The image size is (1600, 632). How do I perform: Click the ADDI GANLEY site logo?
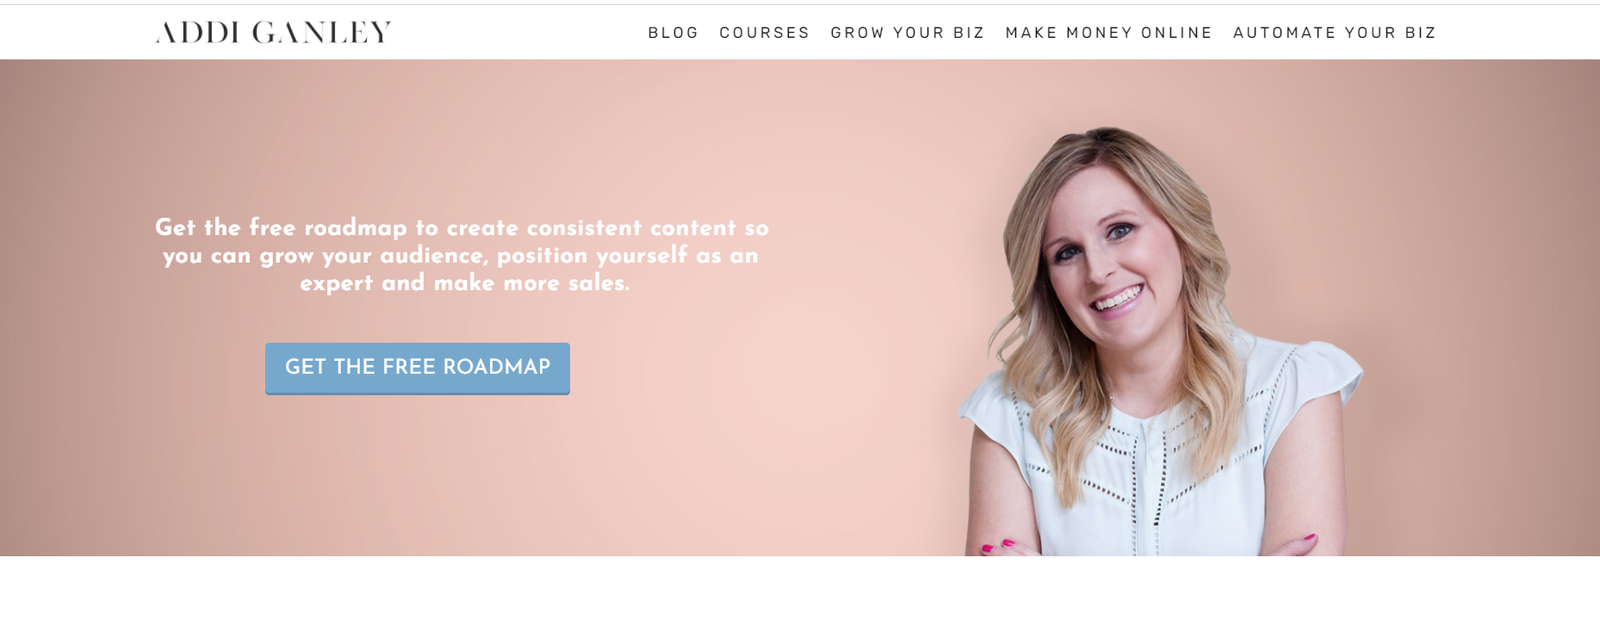[273, 33]
